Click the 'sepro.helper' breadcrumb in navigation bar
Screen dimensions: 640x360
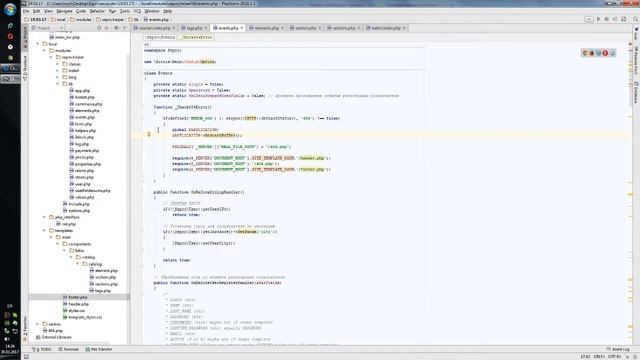coord(110,20)
